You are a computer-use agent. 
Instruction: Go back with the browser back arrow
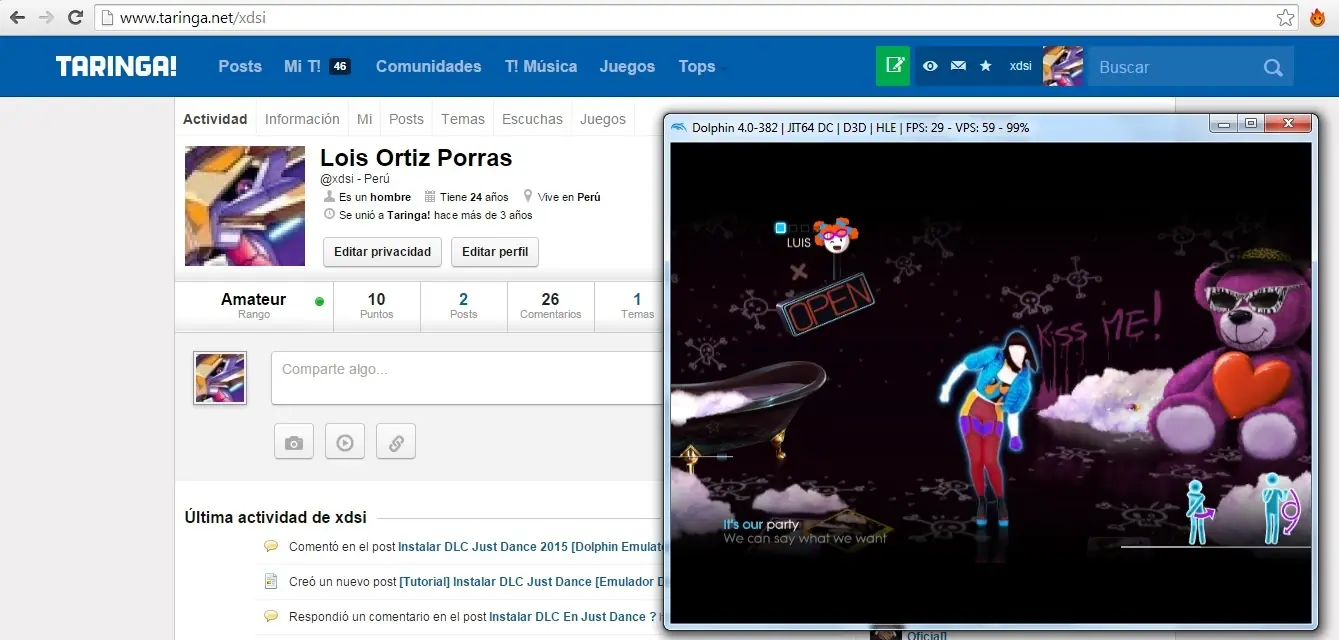click(17, 17)
